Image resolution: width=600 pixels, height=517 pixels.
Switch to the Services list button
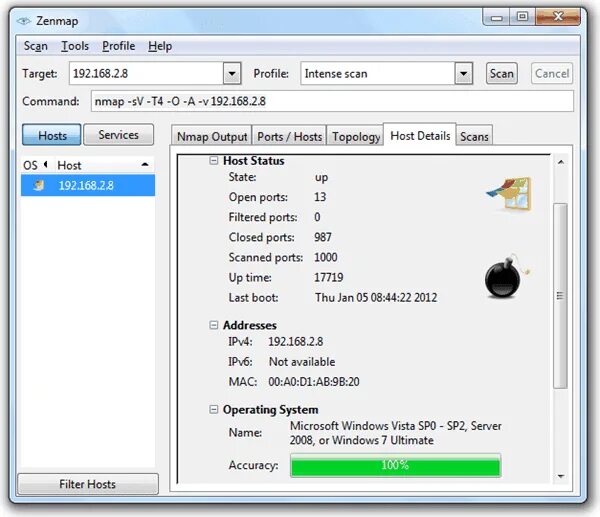pos(119,135)
